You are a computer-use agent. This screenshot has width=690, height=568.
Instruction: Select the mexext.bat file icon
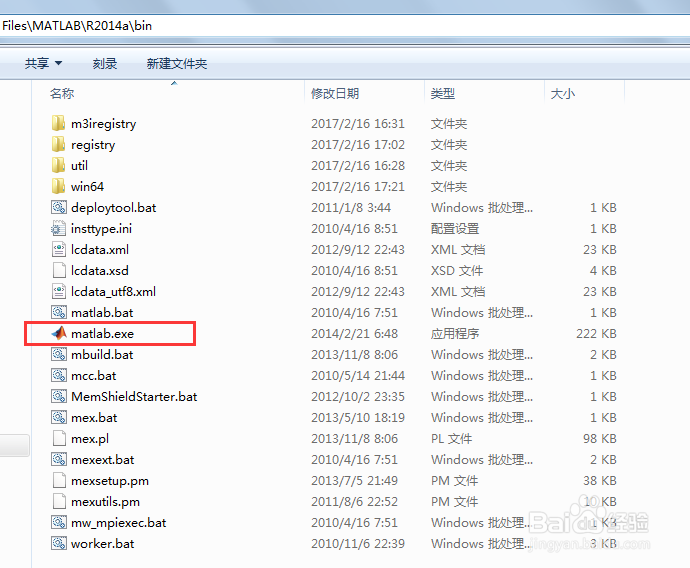tap(59, 459)
